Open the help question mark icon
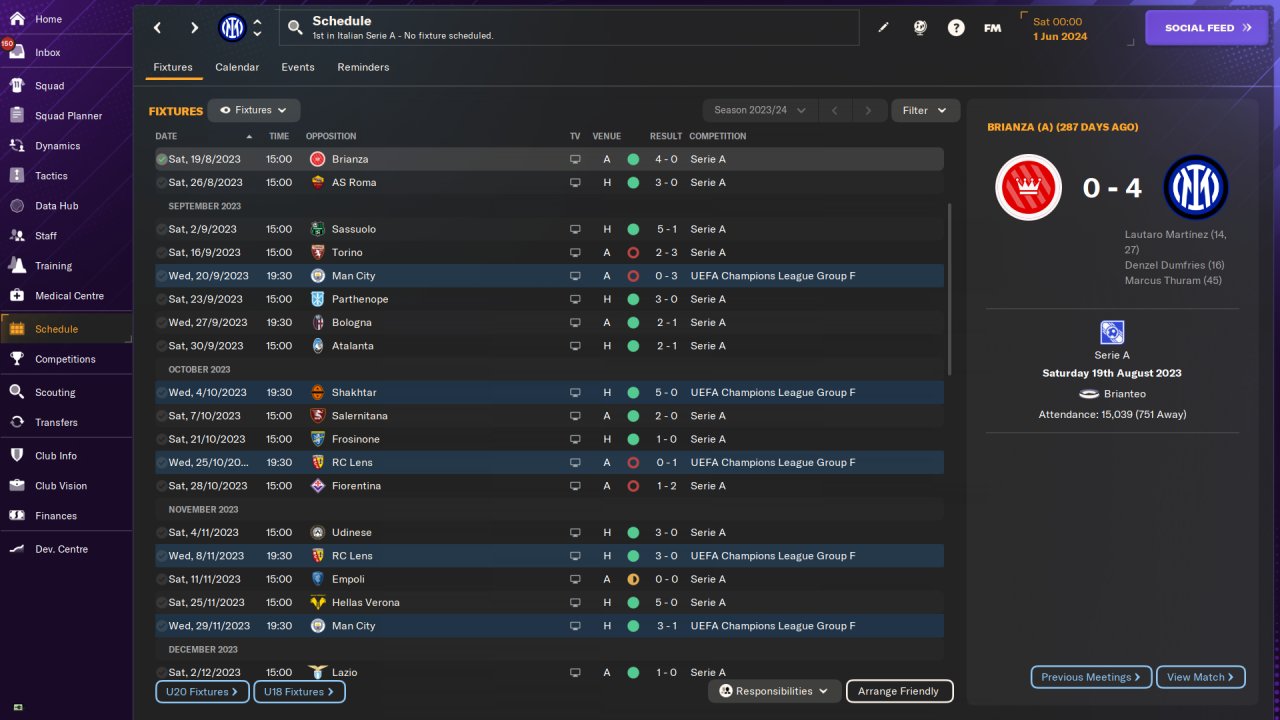The image size is (1280, 720). [x=956, y=28]
